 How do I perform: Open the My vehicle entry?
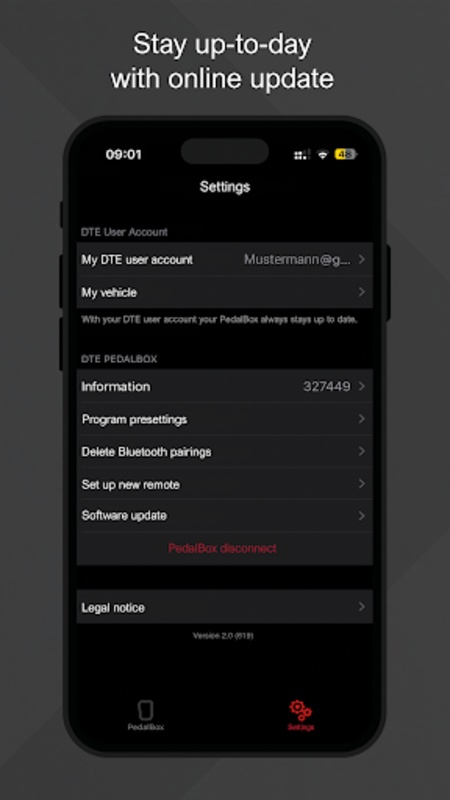[x=224, y=292]
